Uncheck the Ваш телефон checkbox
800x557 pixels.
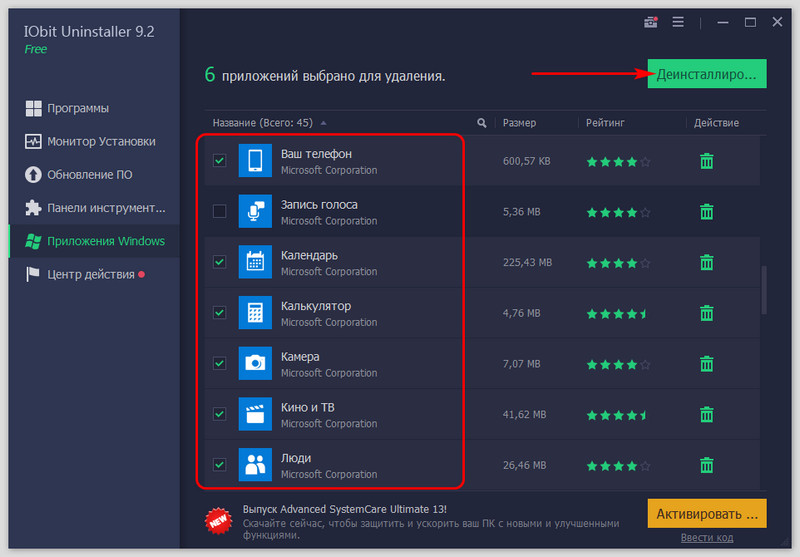click(219, 161)
